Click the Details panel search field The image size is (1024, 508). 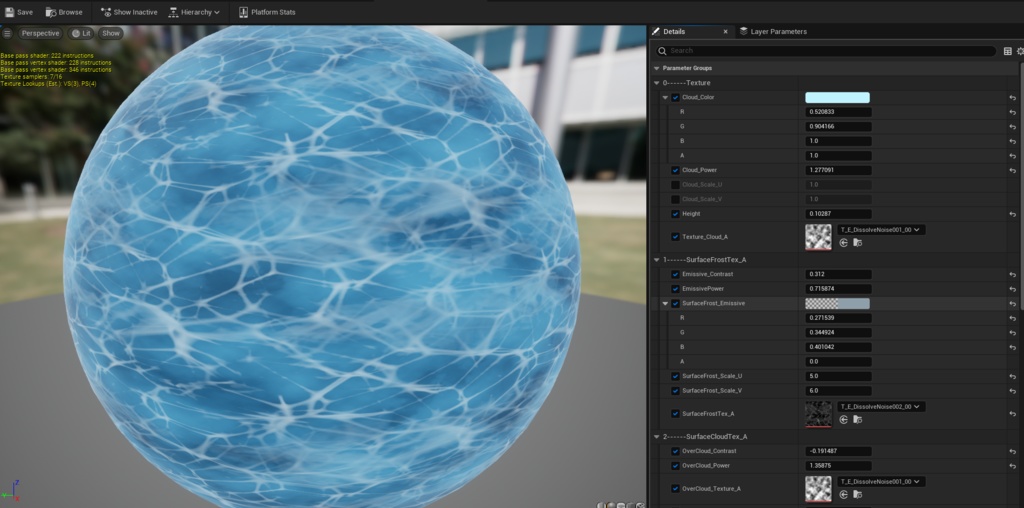point(826,51)
